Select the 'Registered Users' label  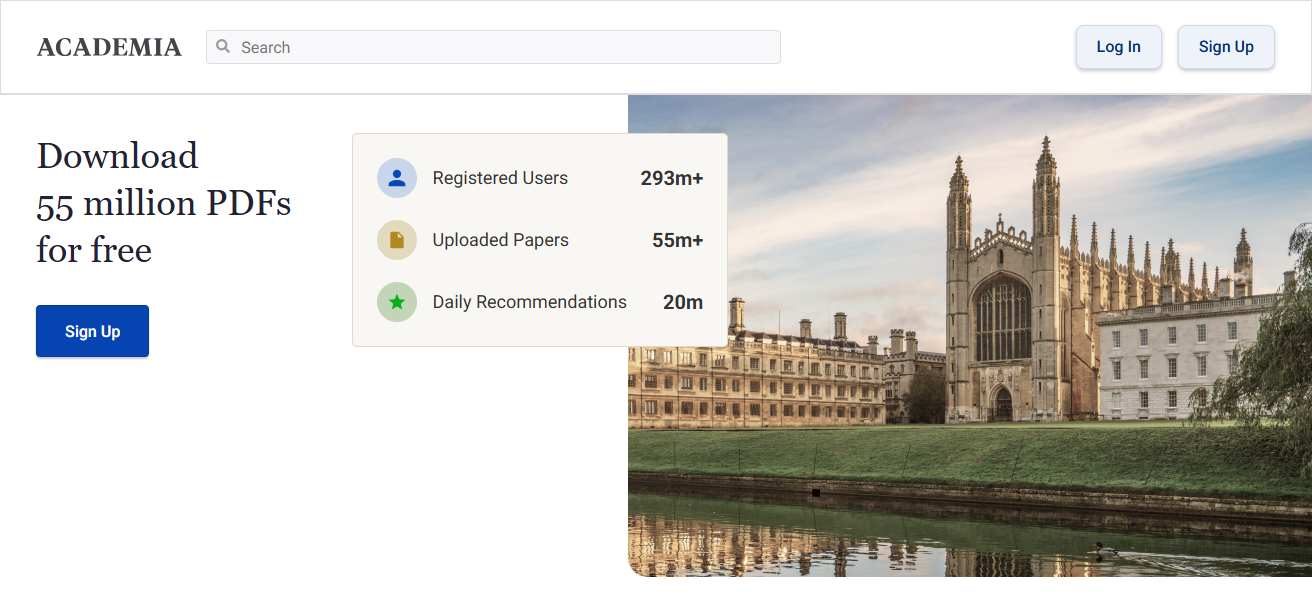500,178
